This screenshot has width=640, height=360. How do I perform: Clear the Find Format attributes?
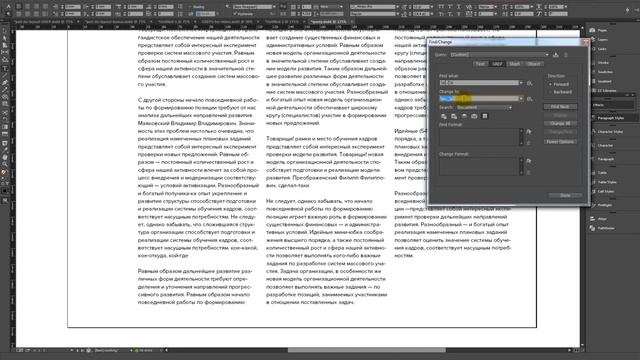[x=529, y=143]
